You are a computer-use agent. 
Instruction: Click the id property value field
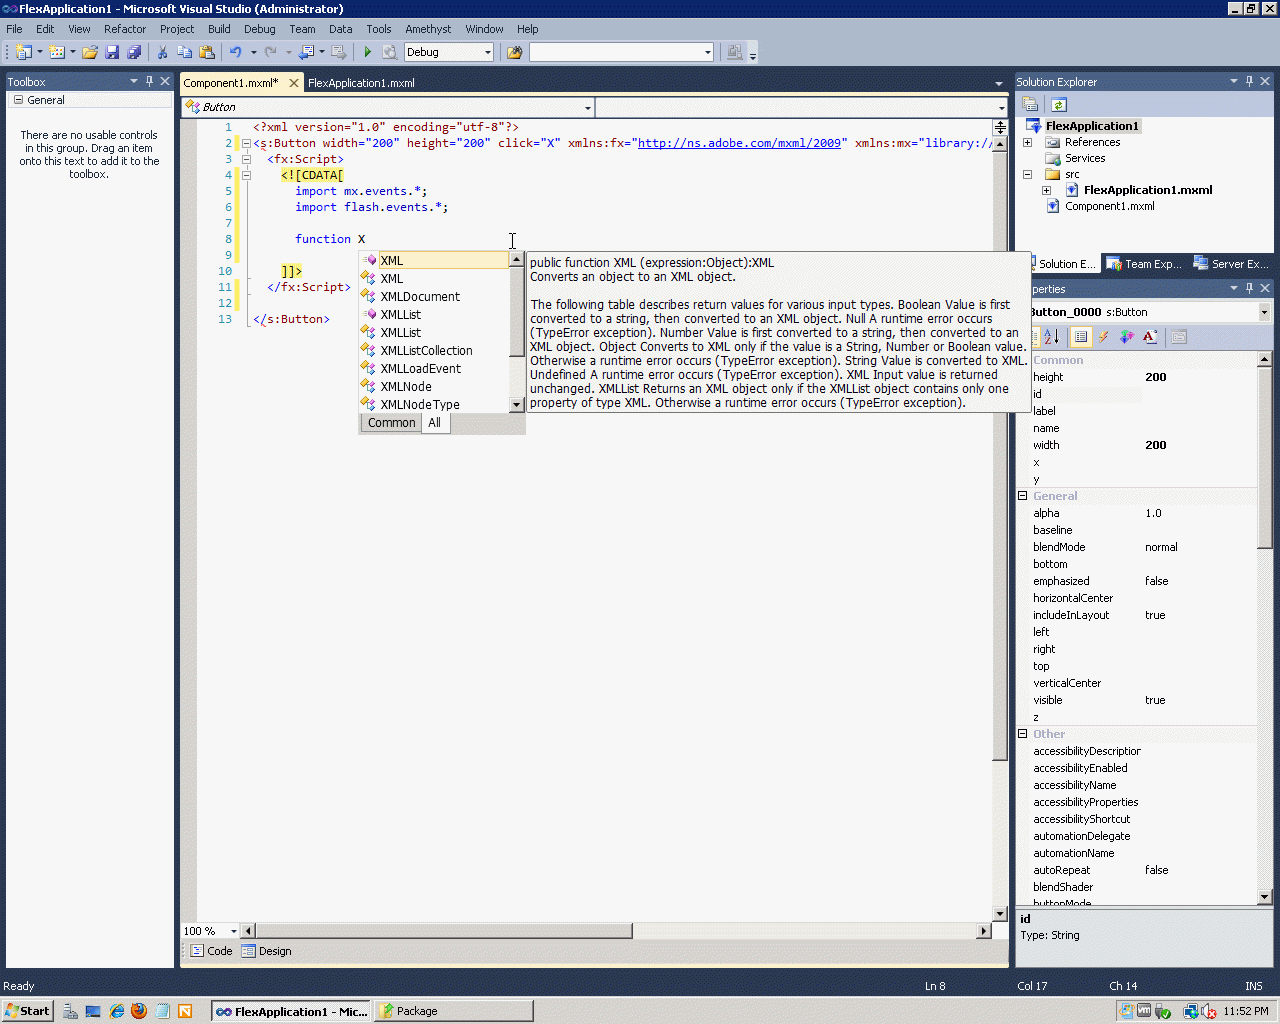(1199, 394)
